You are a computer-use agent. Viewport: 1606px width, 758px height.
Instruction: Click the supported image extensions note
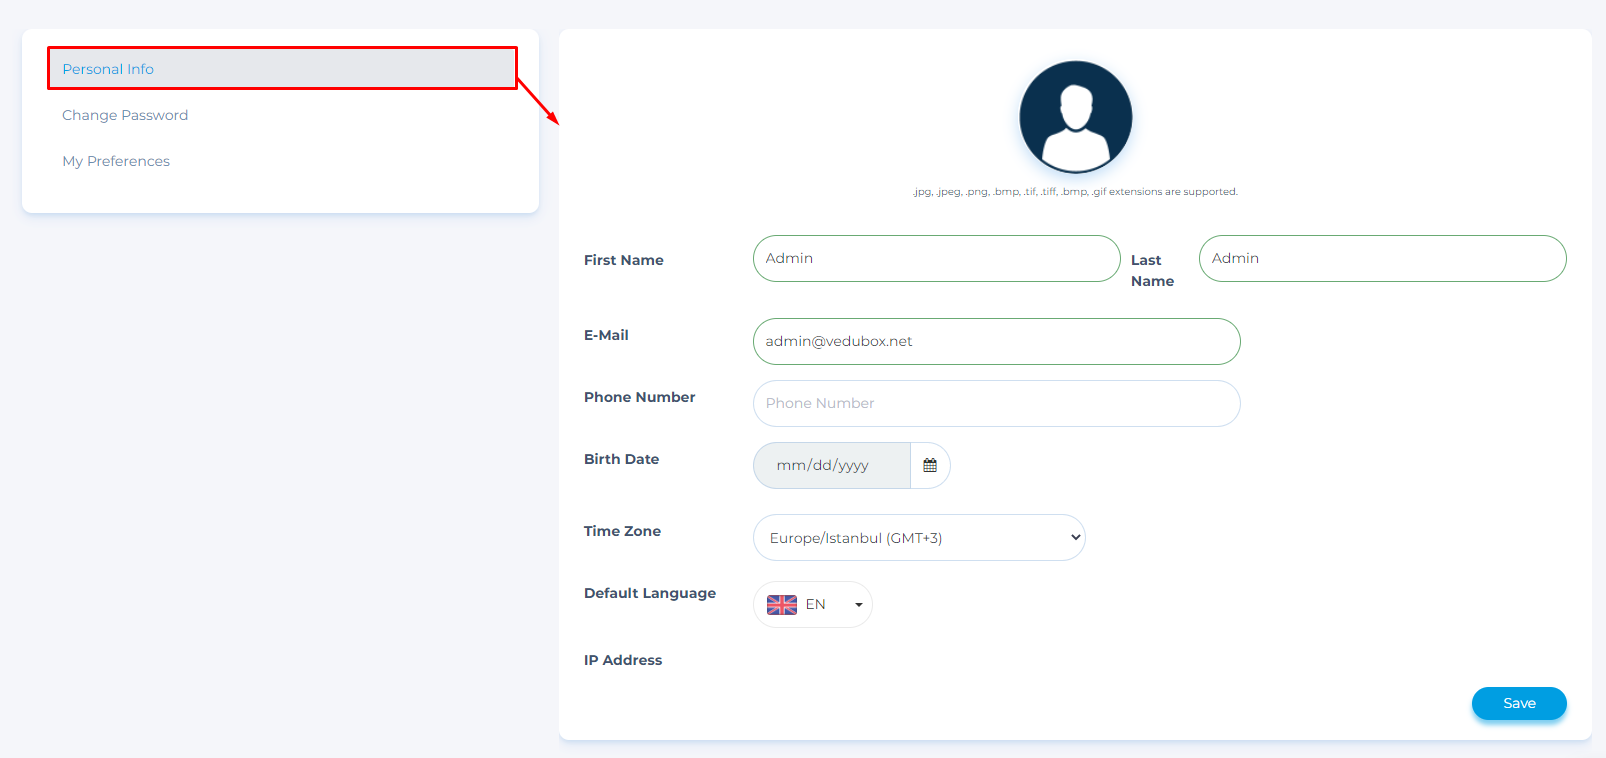pos(1075,192)
